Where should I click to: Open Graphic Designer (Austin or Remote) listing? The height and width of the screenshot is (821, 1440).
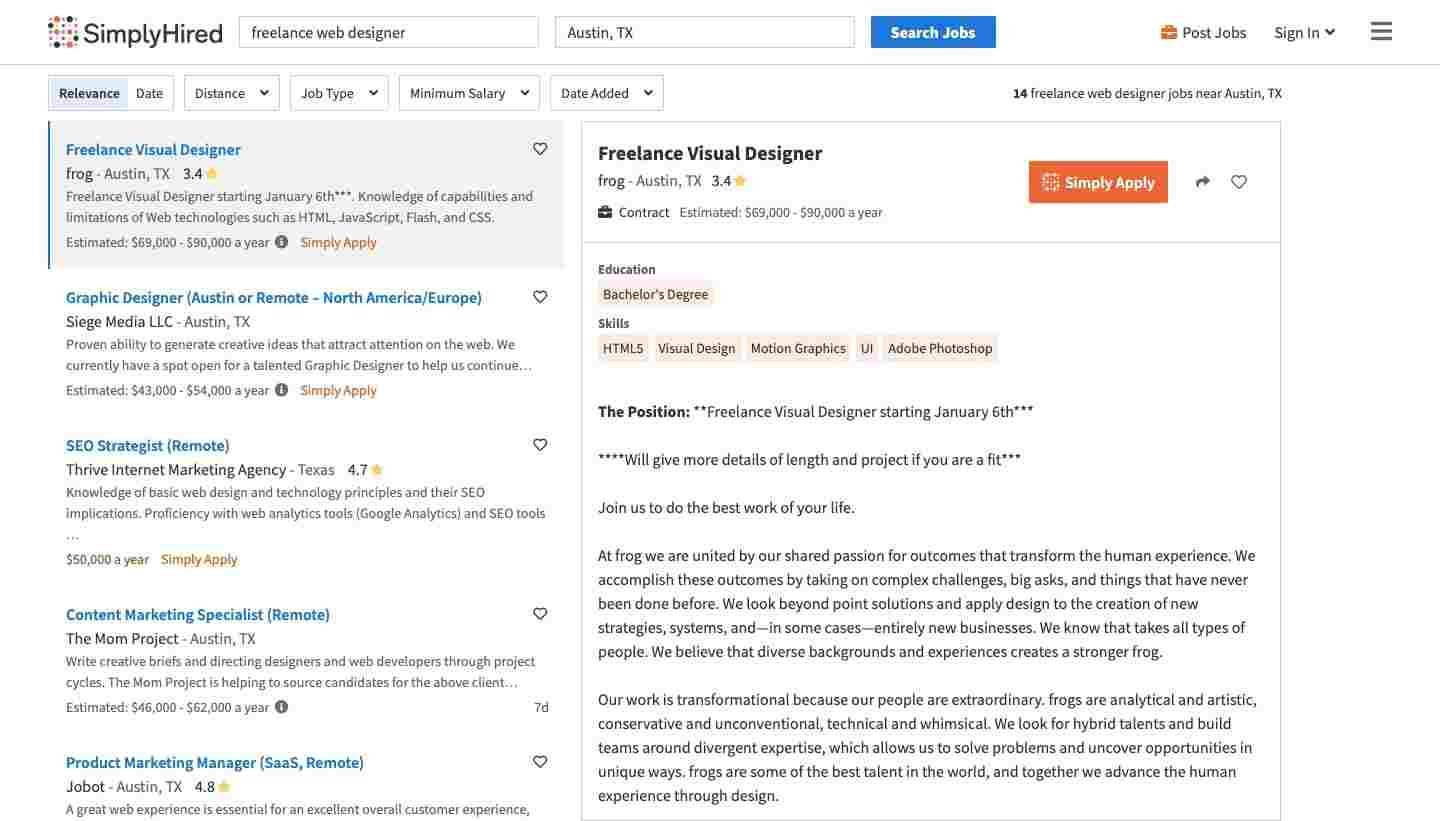(274, 297)
